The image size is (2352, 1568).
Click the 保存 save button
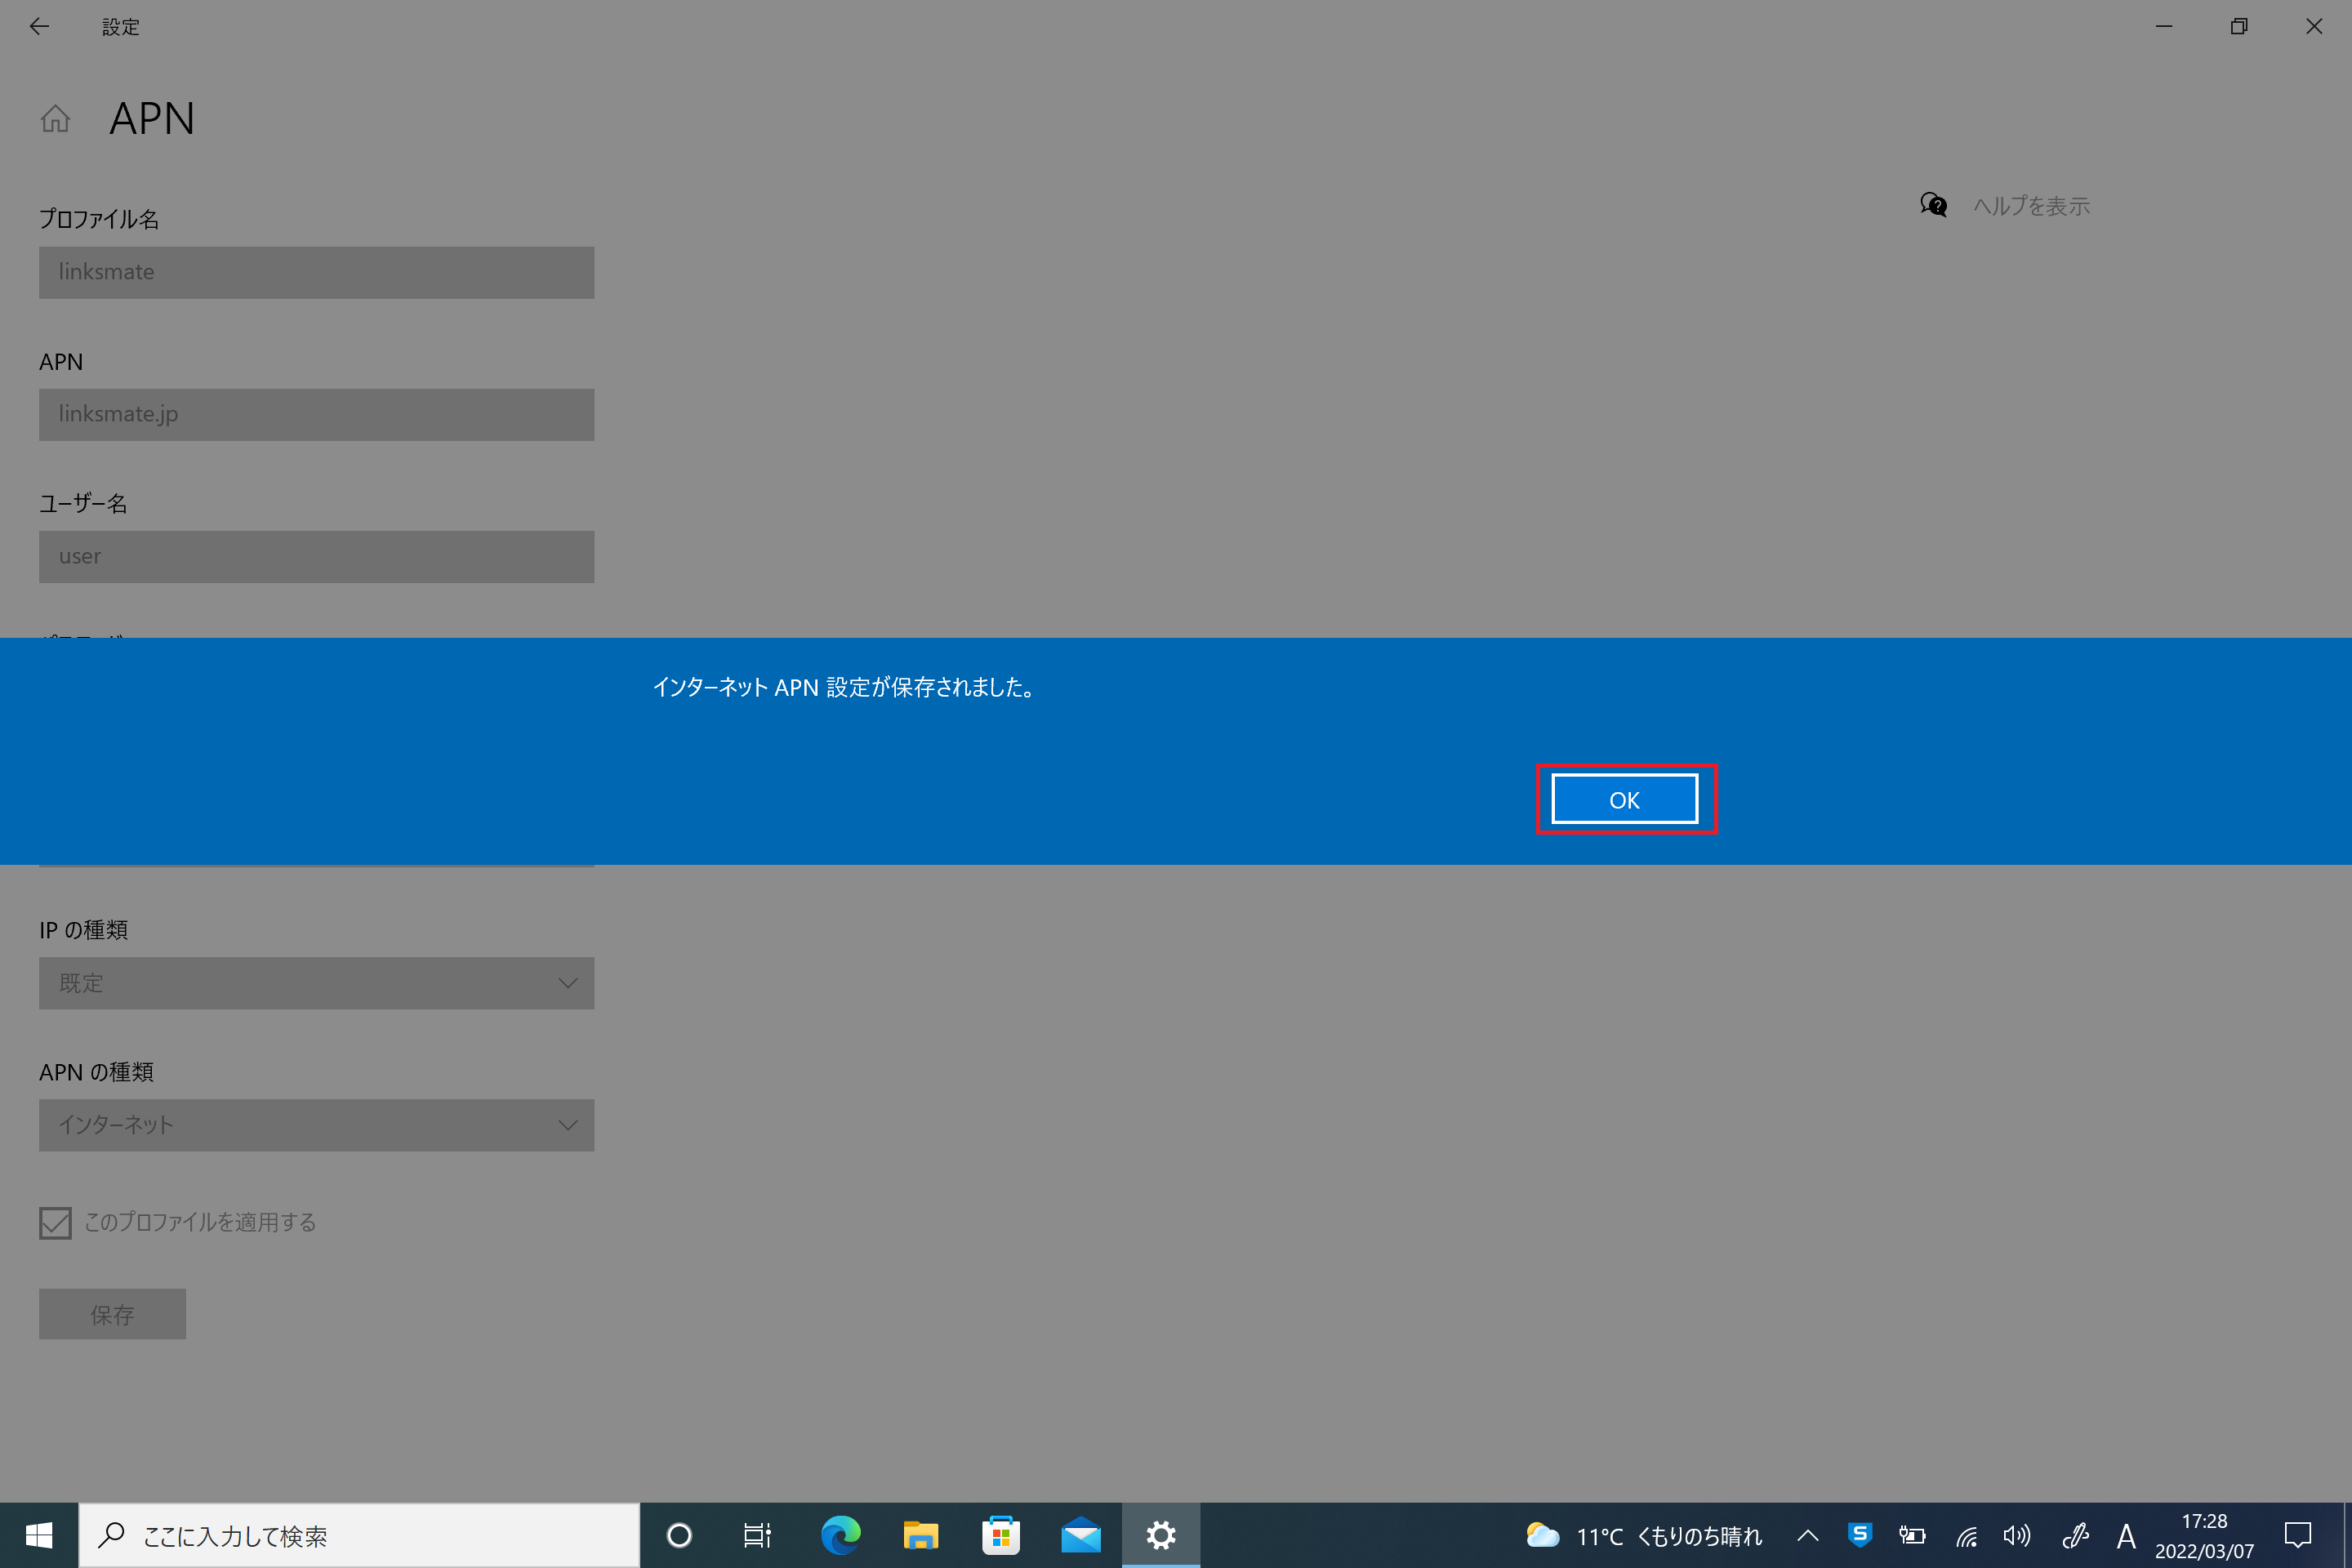[112, 1314]
